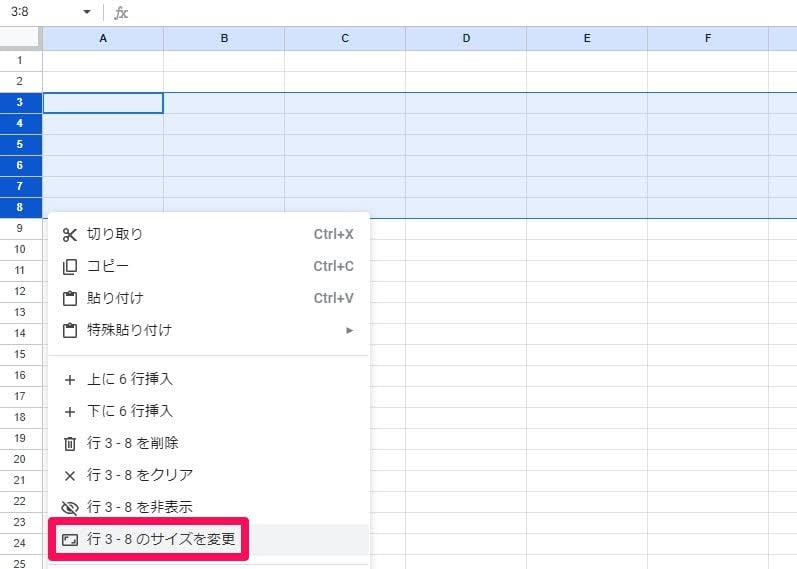Select row 18 header
This screenshot has width=797, height=569.
(x=20, y=417)
